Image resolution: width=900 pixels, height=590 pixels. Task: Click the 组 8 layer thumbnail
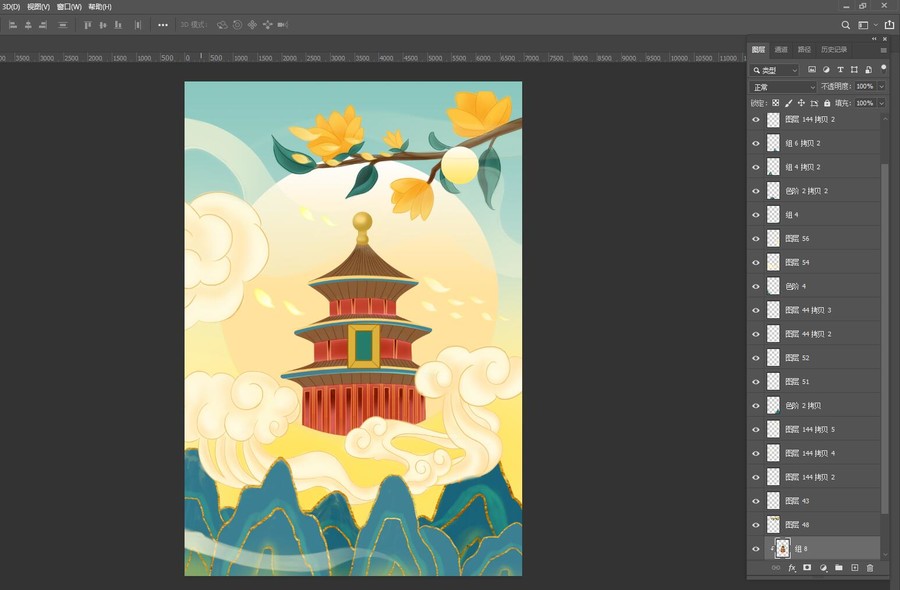783,549
